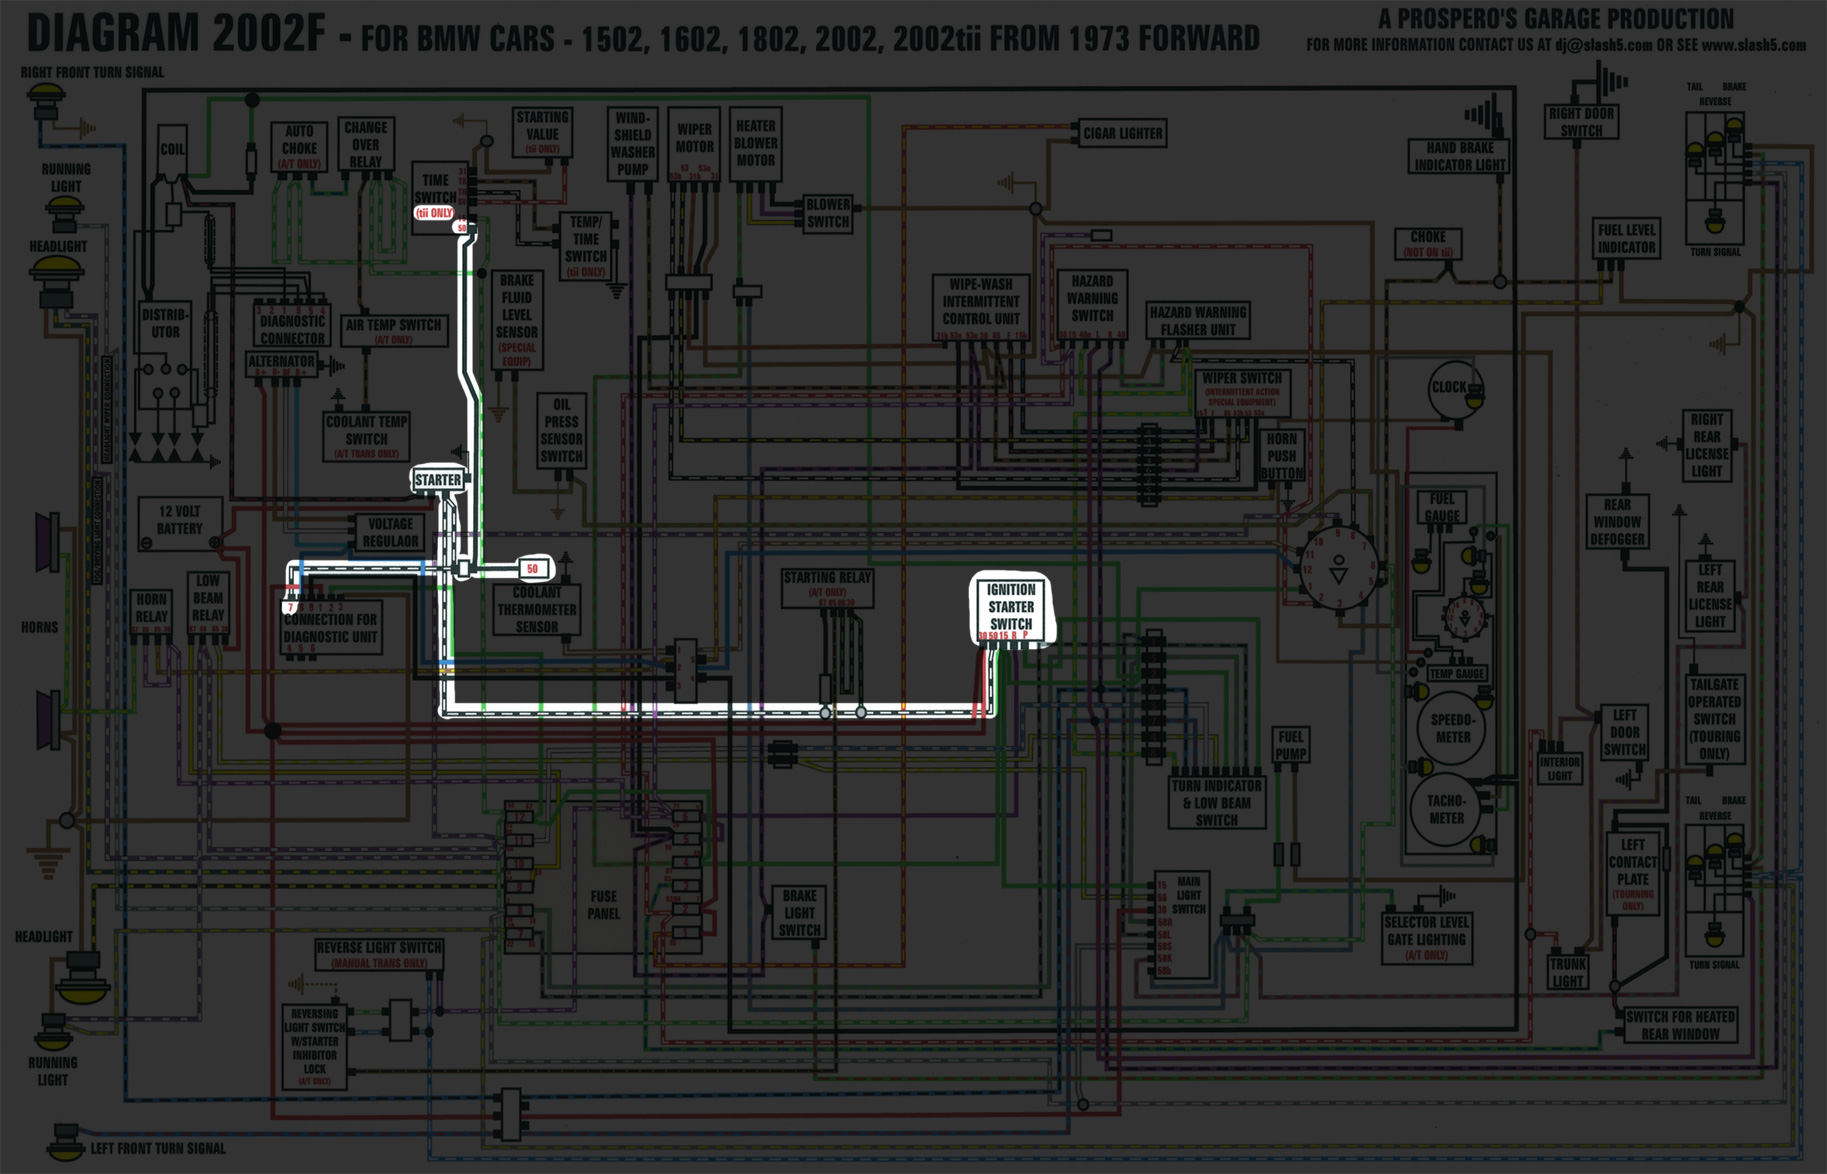Select the Cigar Lighter component
Image resolution: width=1827 pixels, height=1174 pixels.
(x=1123, y=133)
